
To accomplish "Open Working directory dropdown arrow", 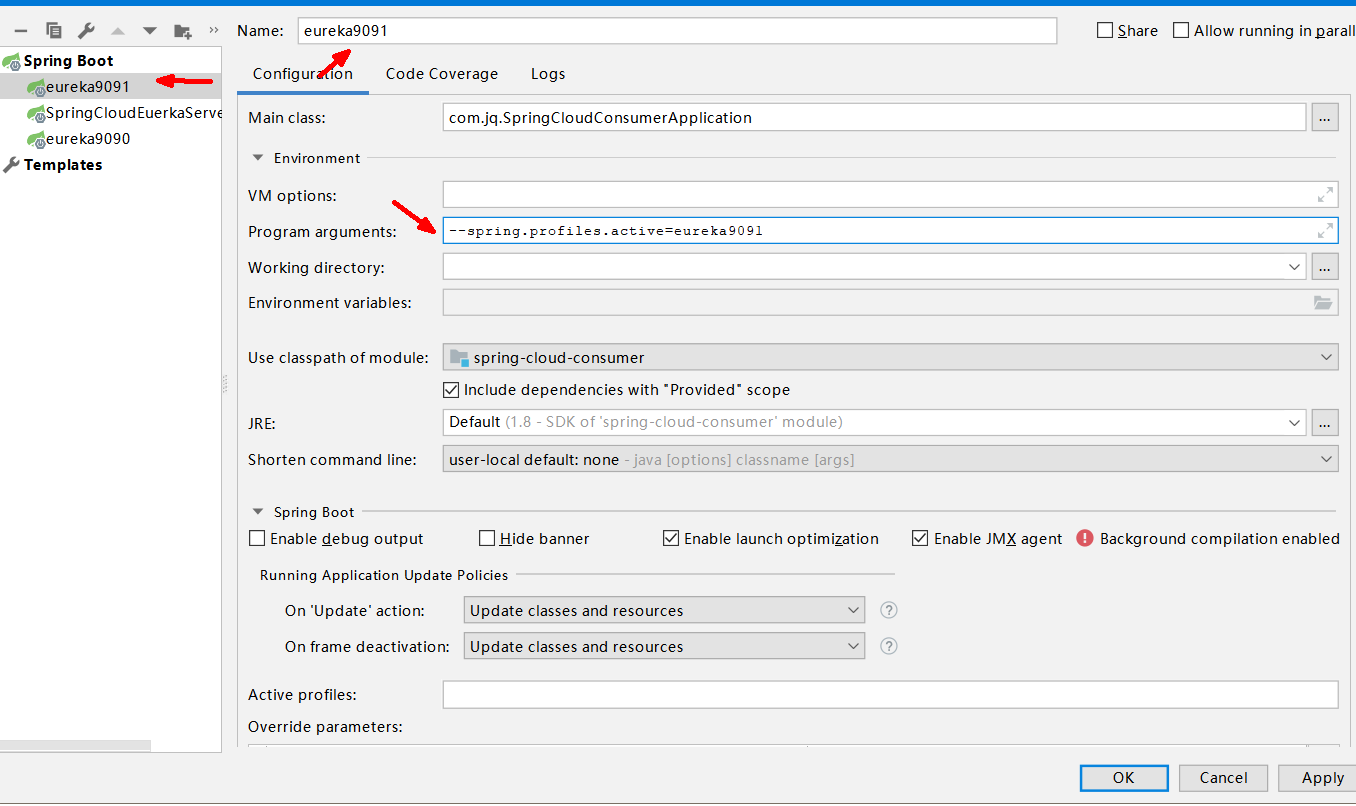I will pyautogui.click(x=1296, y=267).
